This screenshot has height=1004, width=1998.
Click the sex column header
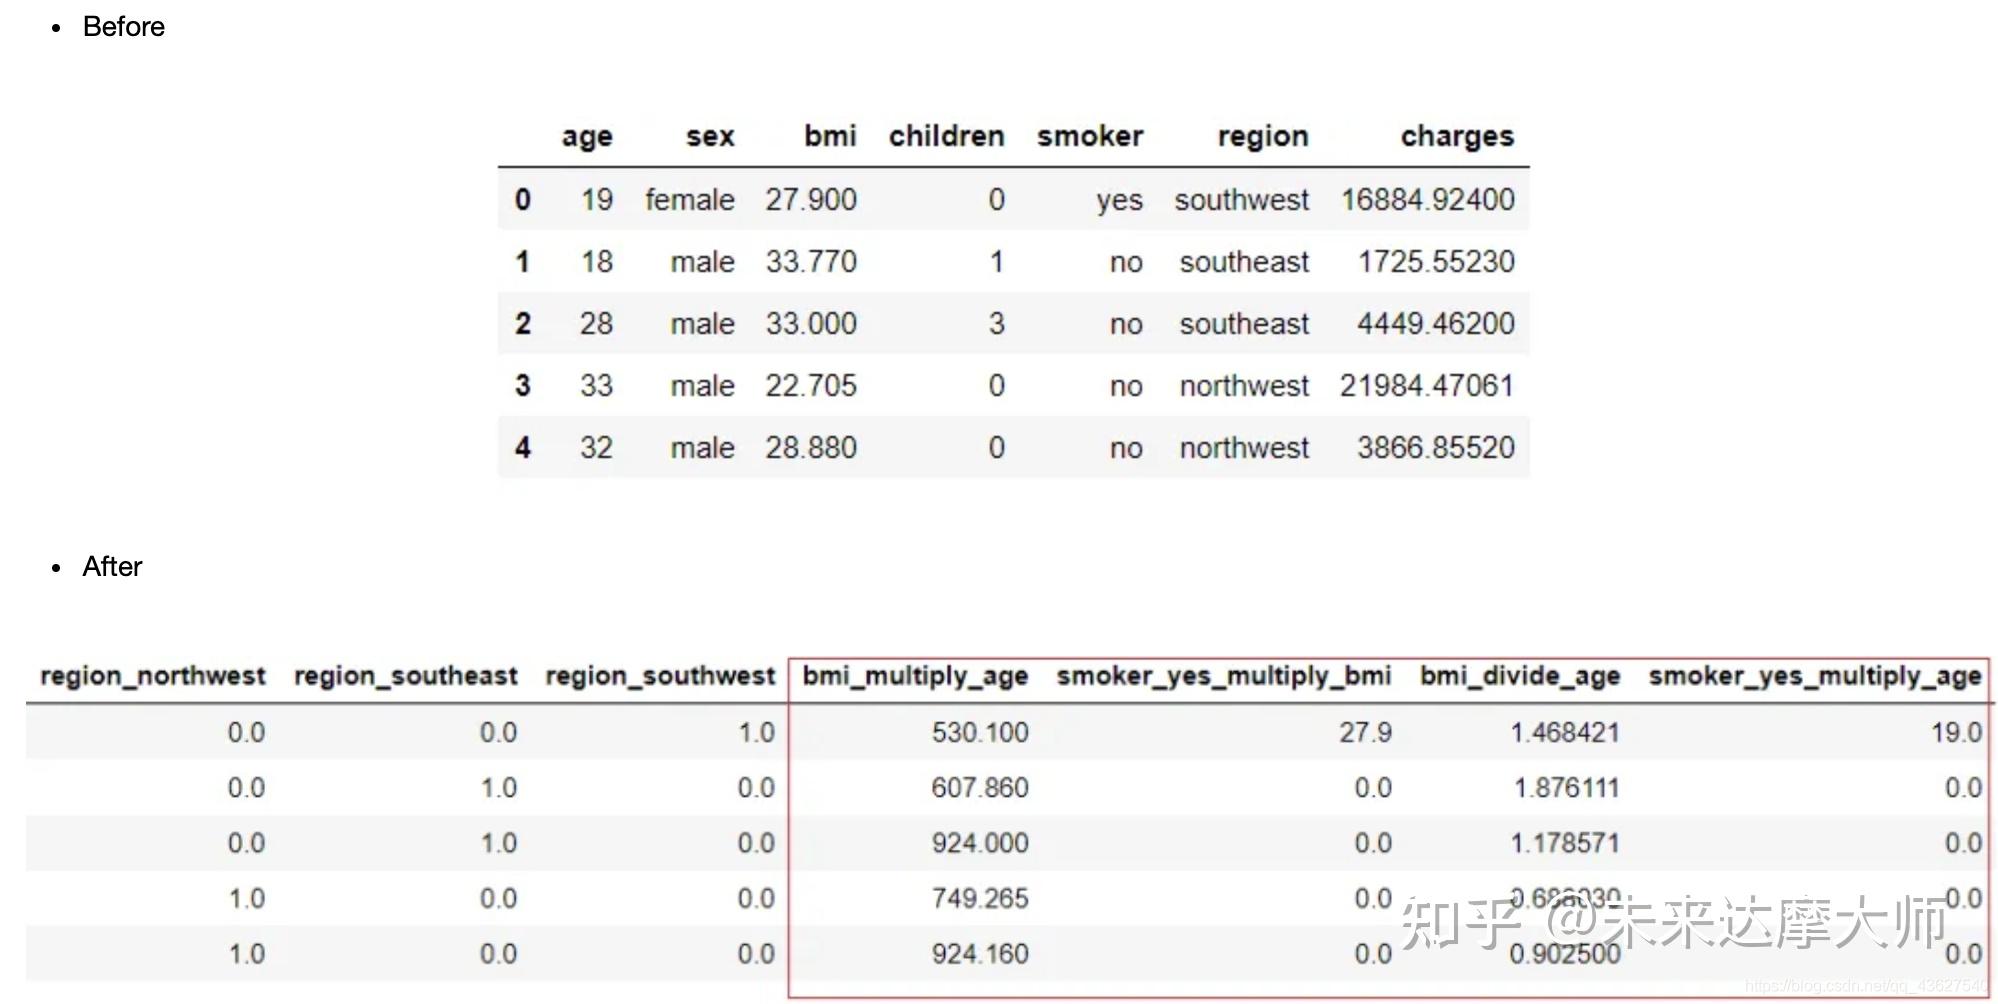click(x=710, y=136)
